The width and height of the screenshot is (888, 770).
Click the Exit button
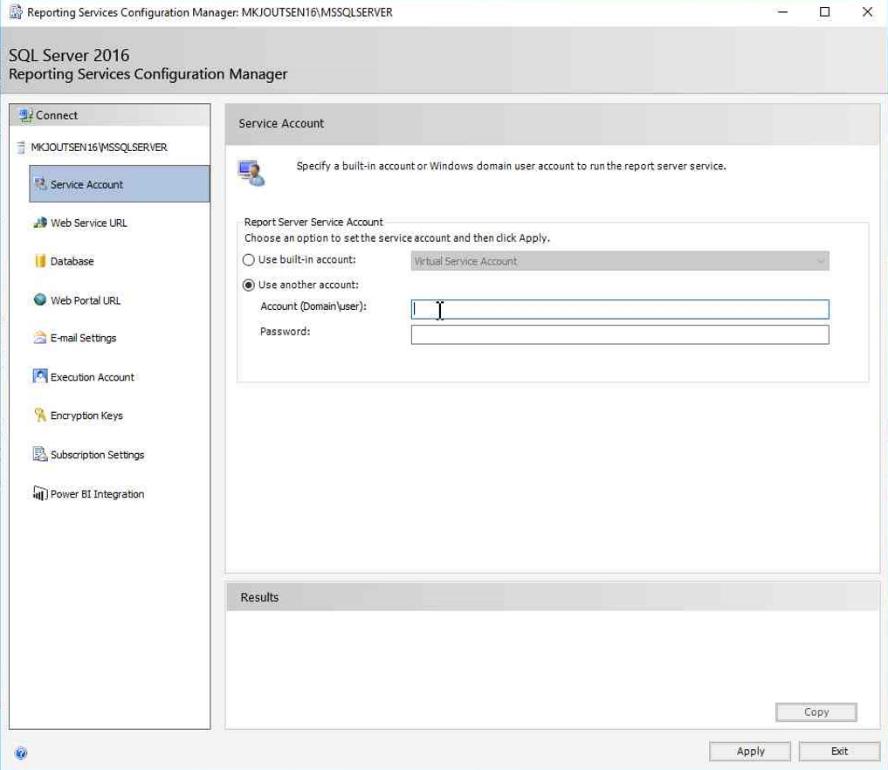tap(839, 751)
